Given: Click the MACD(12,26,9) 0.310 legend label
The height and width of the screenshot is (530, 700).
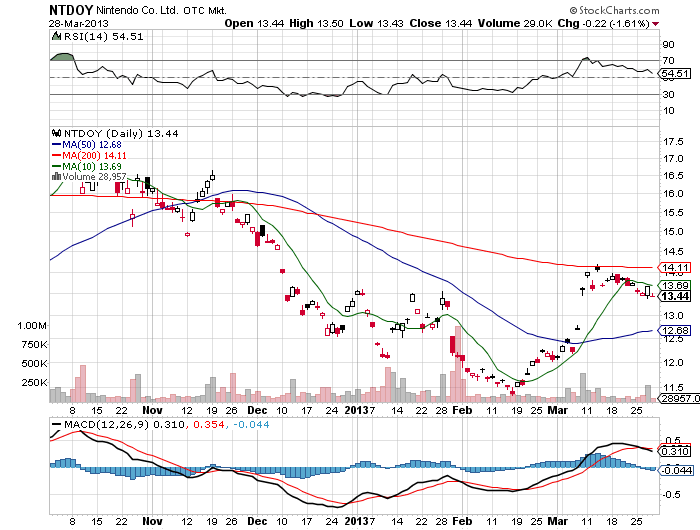Looking at the screenshot, I should (x=124, y=425).
